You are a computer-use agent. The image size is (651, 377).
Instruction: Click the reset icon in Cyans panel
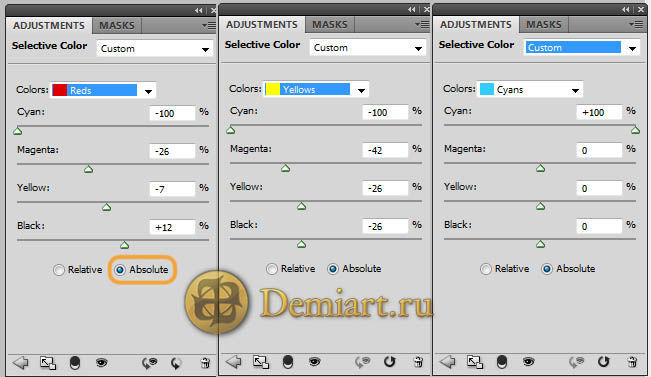(x=603, y=362)
